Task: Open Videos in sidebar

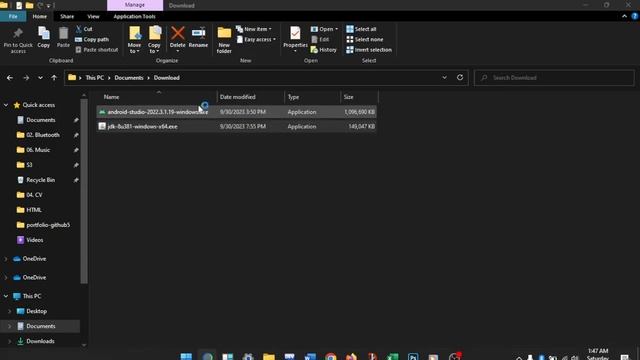Action: click(34, 240)
